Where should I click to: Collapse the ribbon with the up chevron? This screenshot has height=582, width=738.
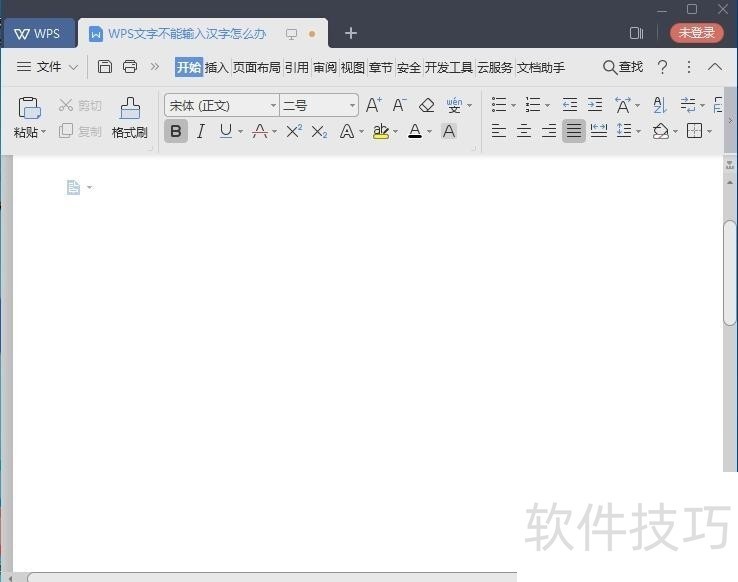pos(715,67)
